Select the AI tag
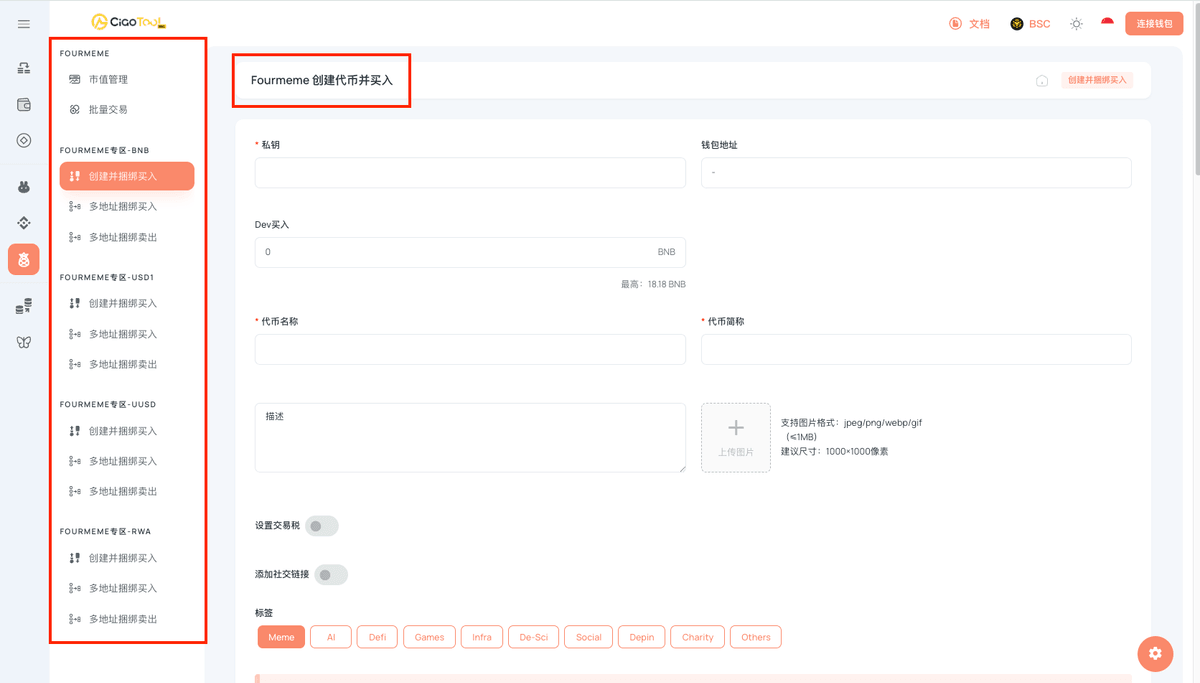Screen dimensions: 1200x683 [331, 637]
